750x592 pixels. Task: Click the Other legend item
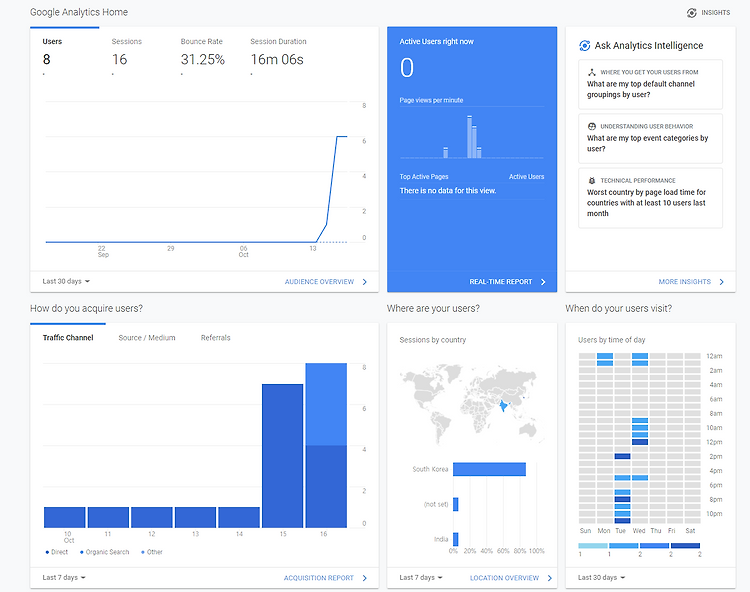pyautogui.click(x=152, y=552)
